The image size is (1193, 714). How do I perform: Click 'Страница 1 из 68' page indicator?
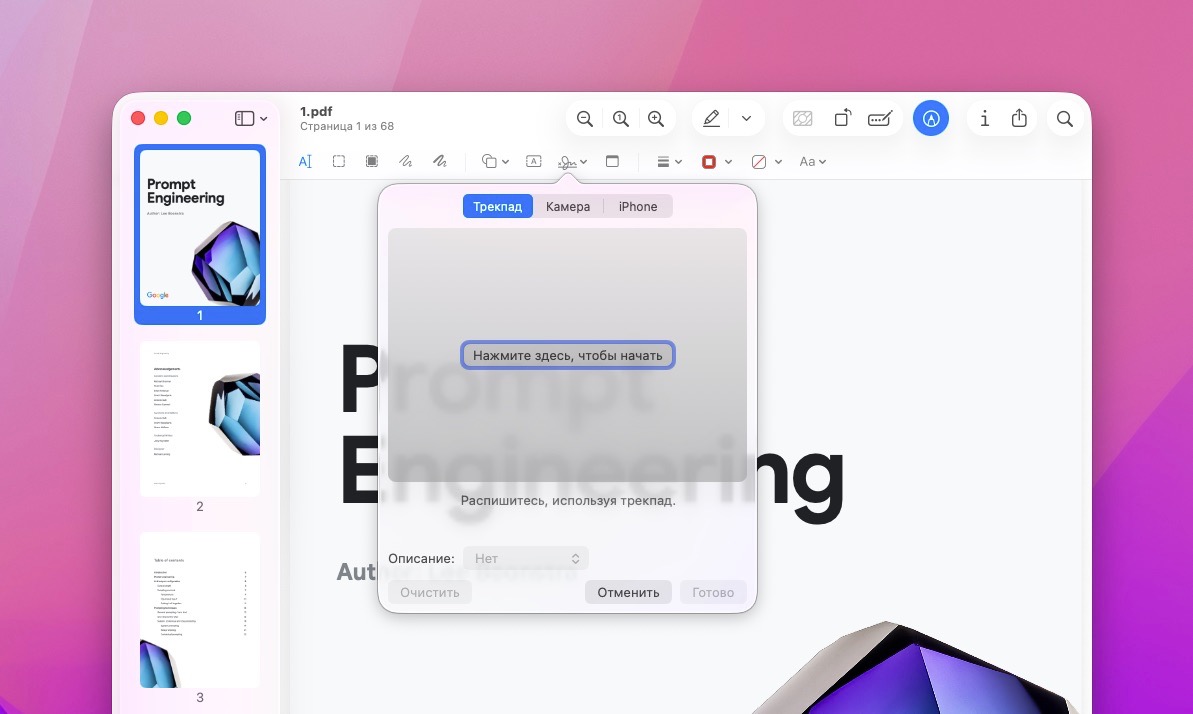tap(347, 126)
